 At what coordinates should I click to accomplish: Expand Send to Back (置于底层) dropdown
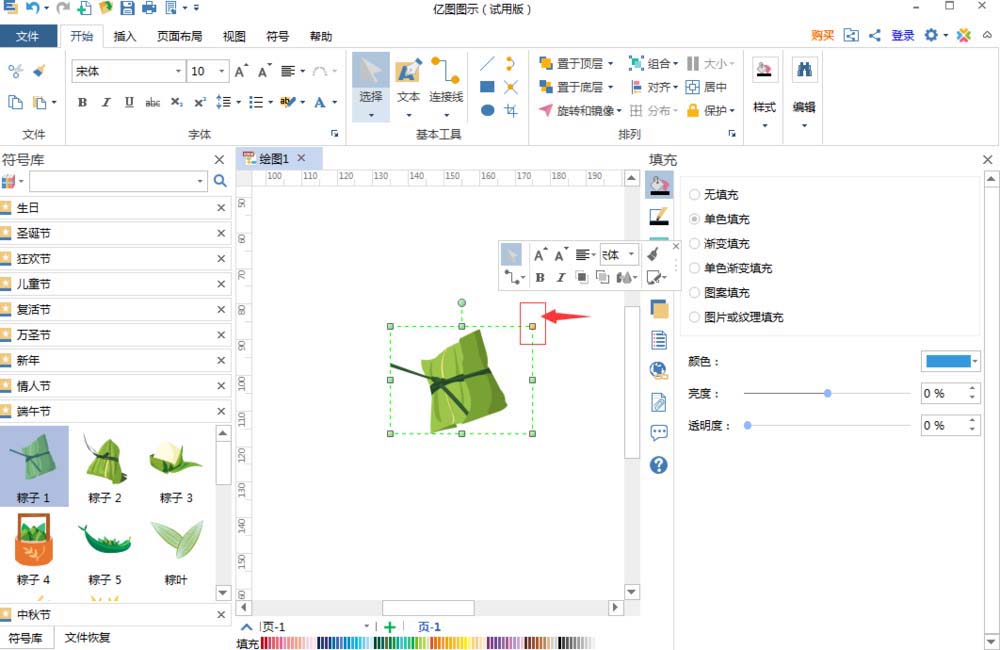click(610, 87)
